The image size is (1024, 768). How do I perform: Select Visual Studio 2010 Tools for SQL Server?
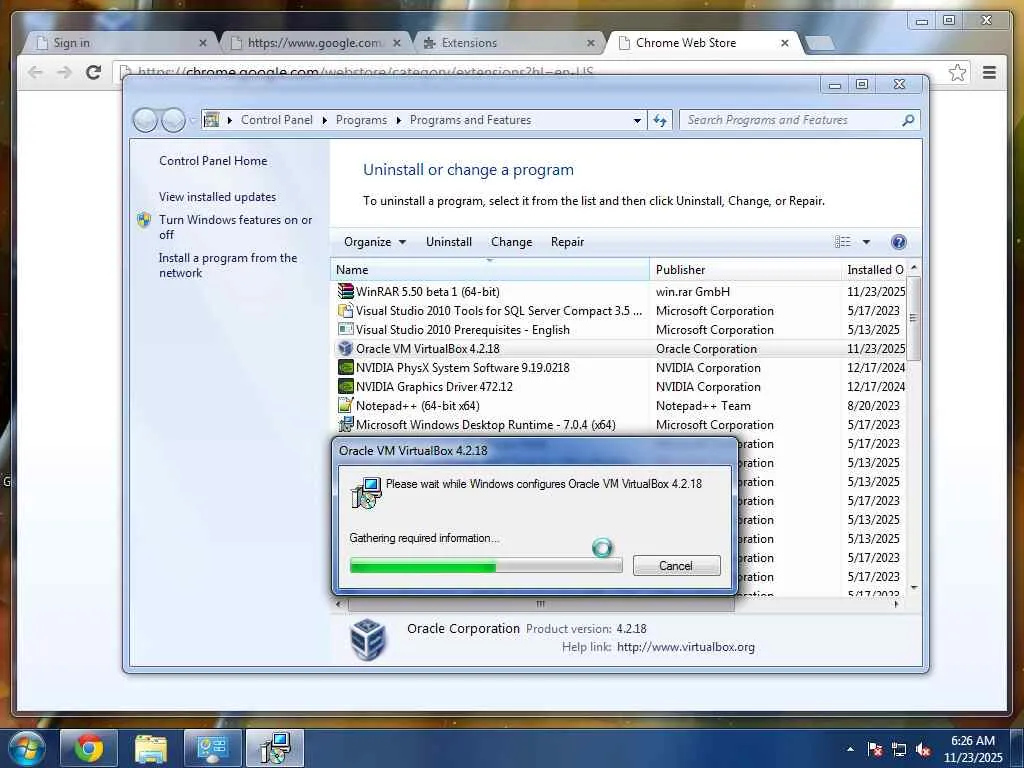click(x=619, y=311)
